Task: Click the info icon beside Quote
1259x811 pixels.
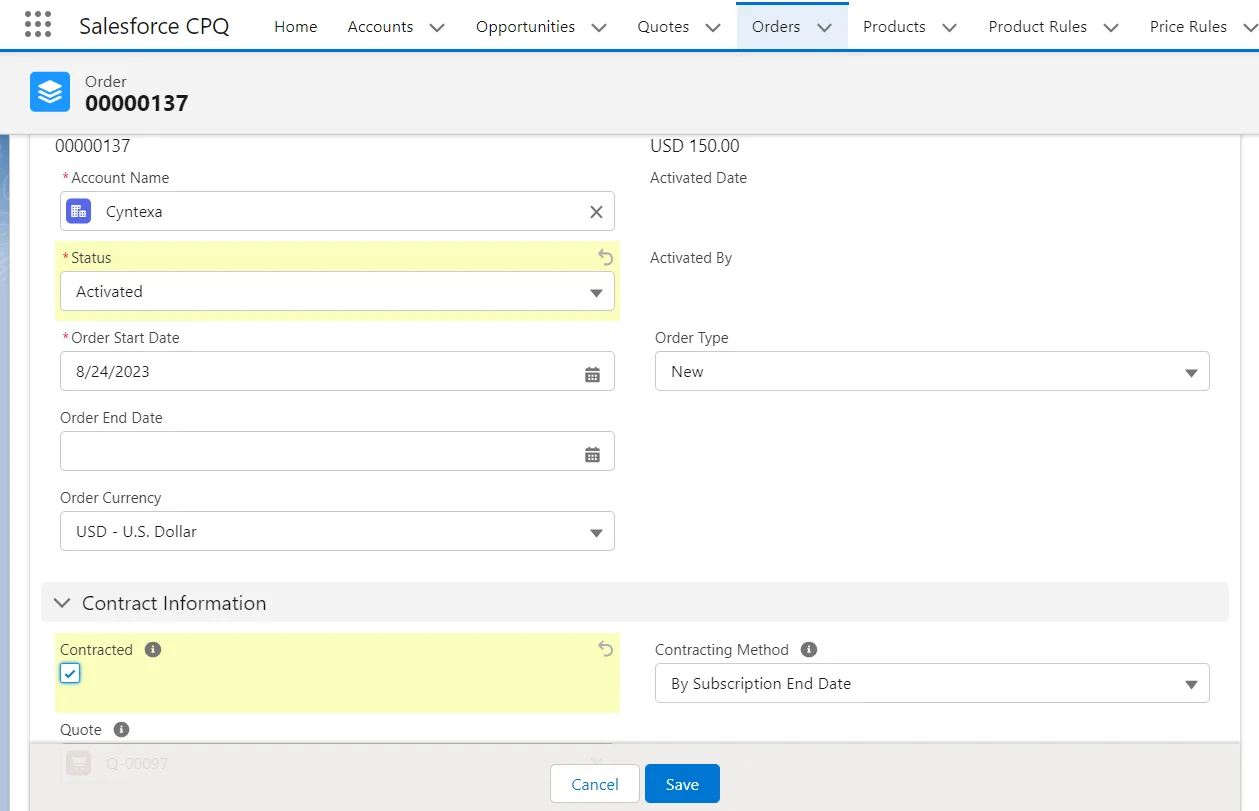Action: click(x=120, y=729)
